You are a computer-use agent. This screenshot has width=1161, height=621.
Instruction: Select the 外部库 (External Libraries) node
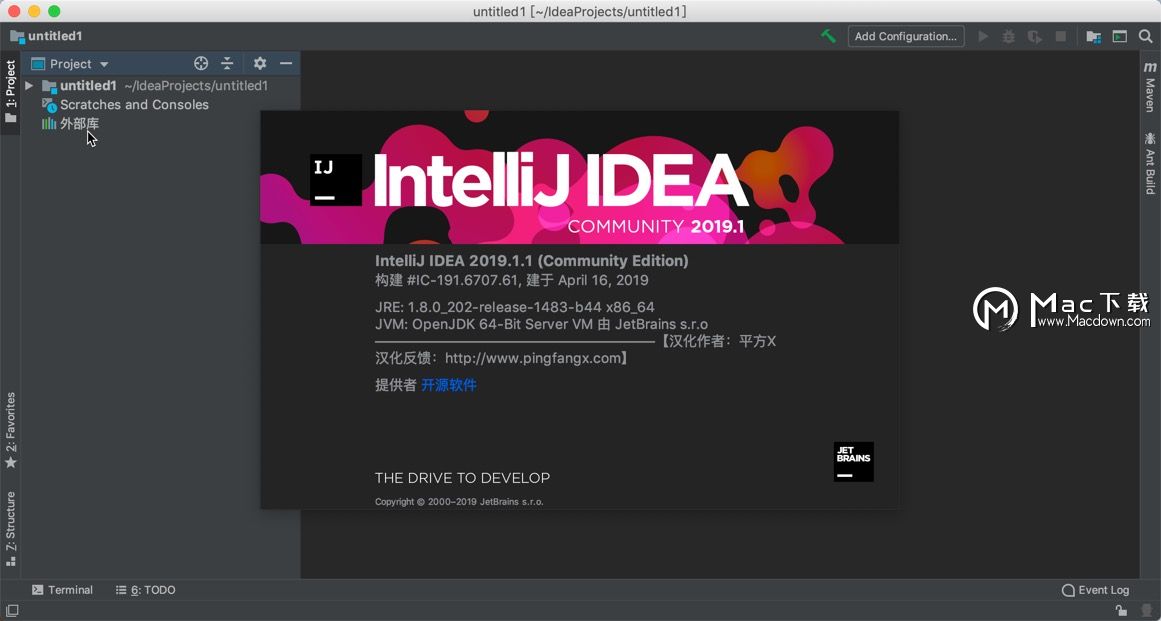pos(79,124)
